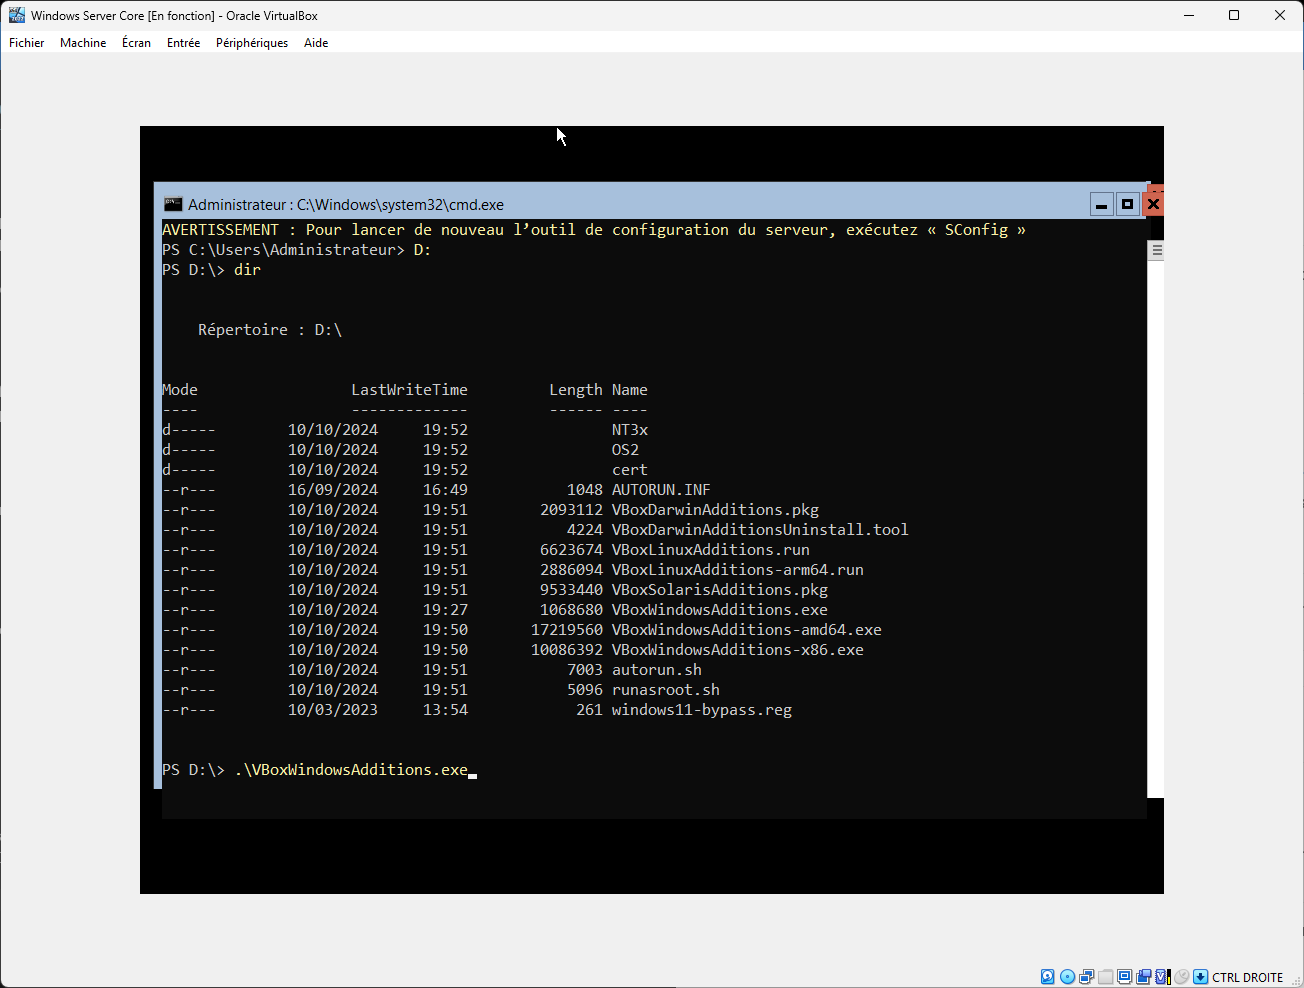
Task: Click the Length column header
Action: click(576, 390)
